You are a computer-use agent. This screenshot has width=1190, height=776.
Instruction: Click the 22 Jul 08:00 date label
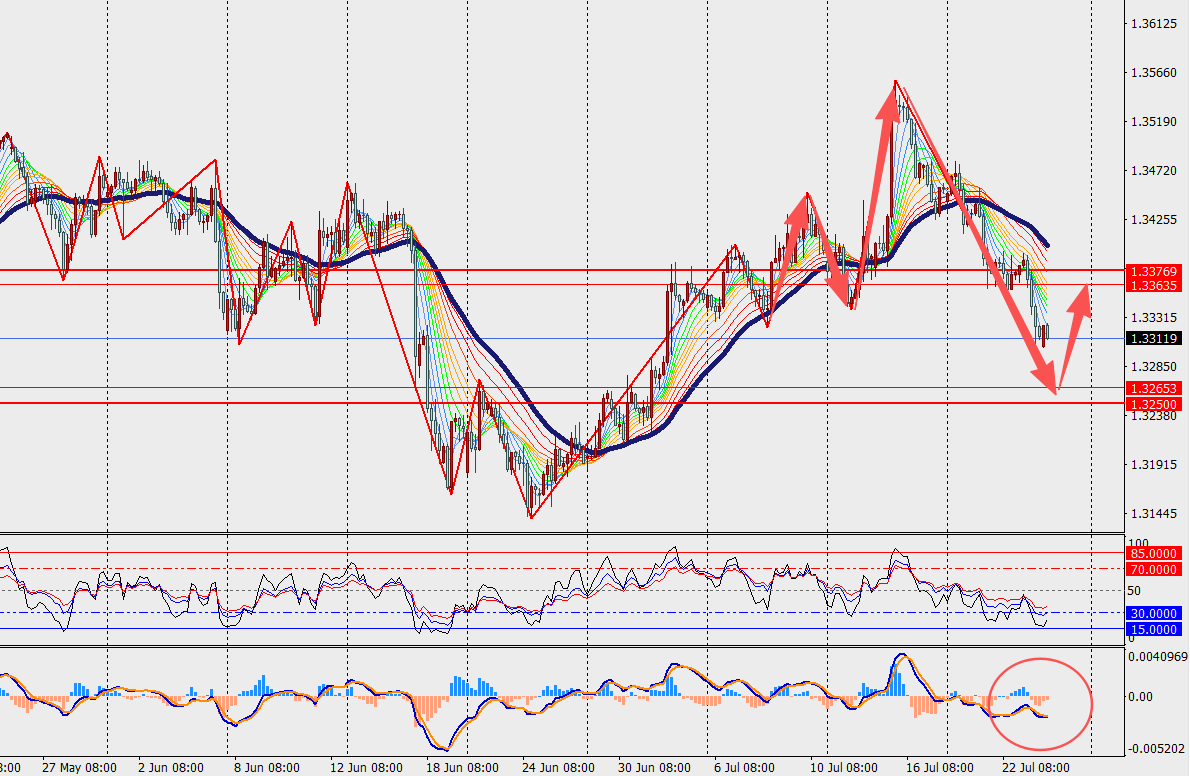[1035, 768]
